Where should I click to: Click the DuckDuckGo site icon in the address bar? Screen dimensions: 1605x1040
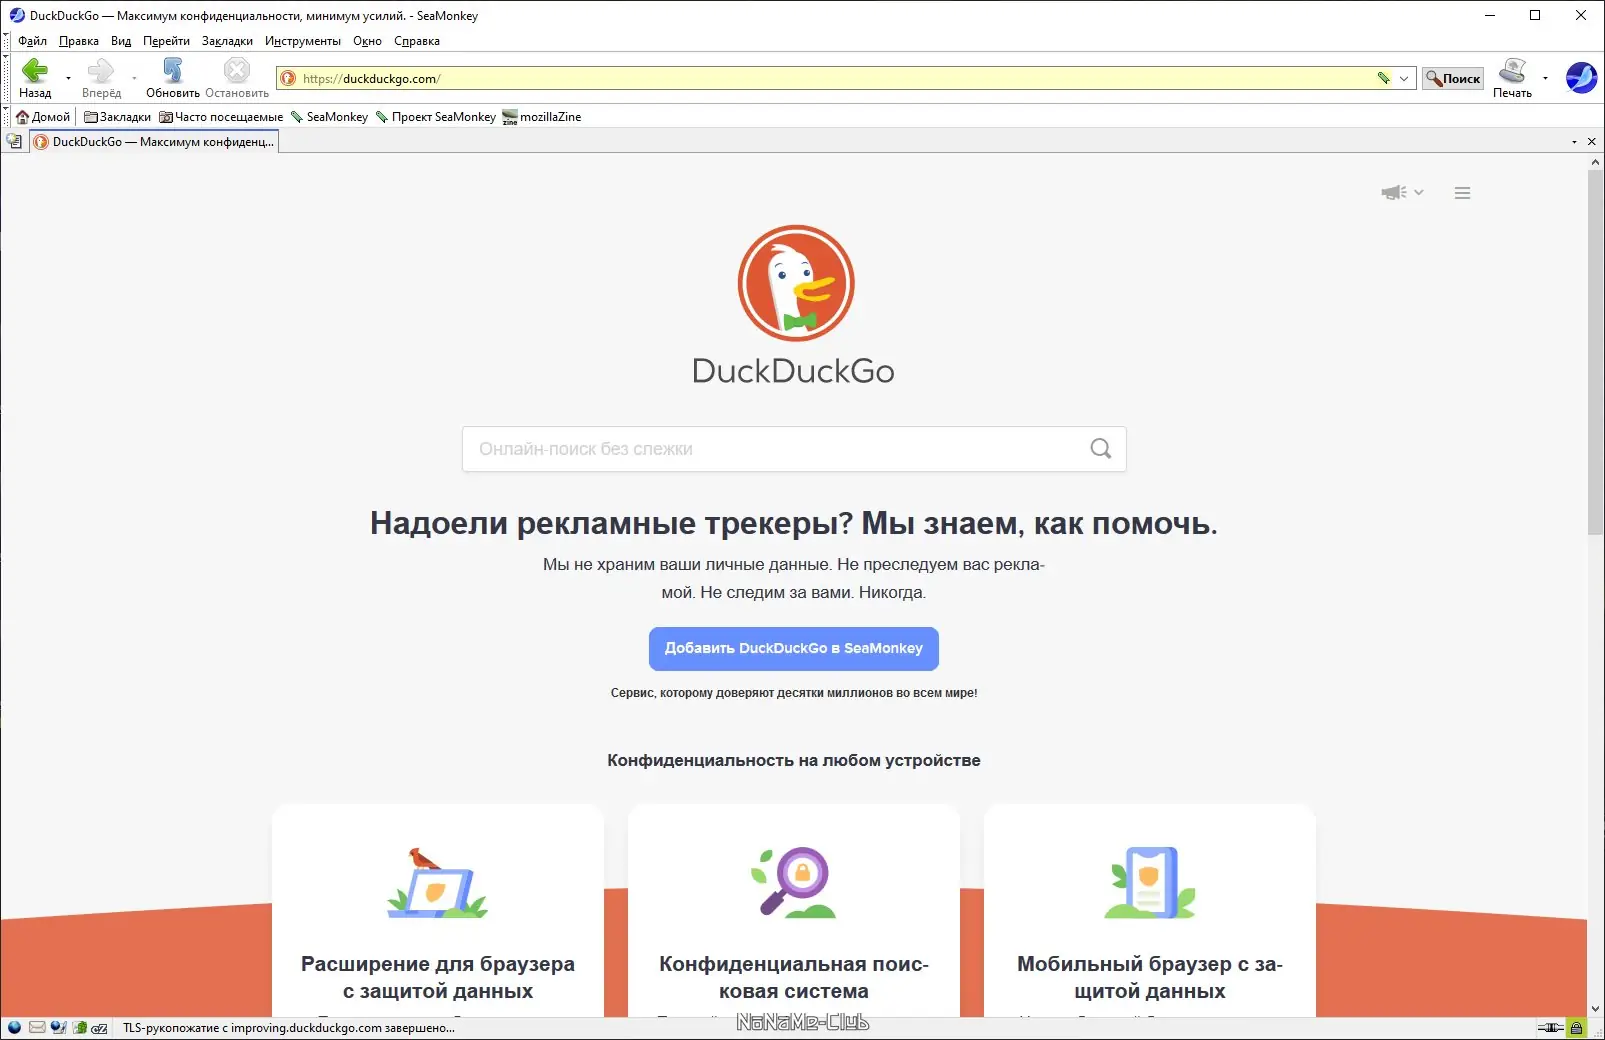pyautogui.click(x=288, y=78)
